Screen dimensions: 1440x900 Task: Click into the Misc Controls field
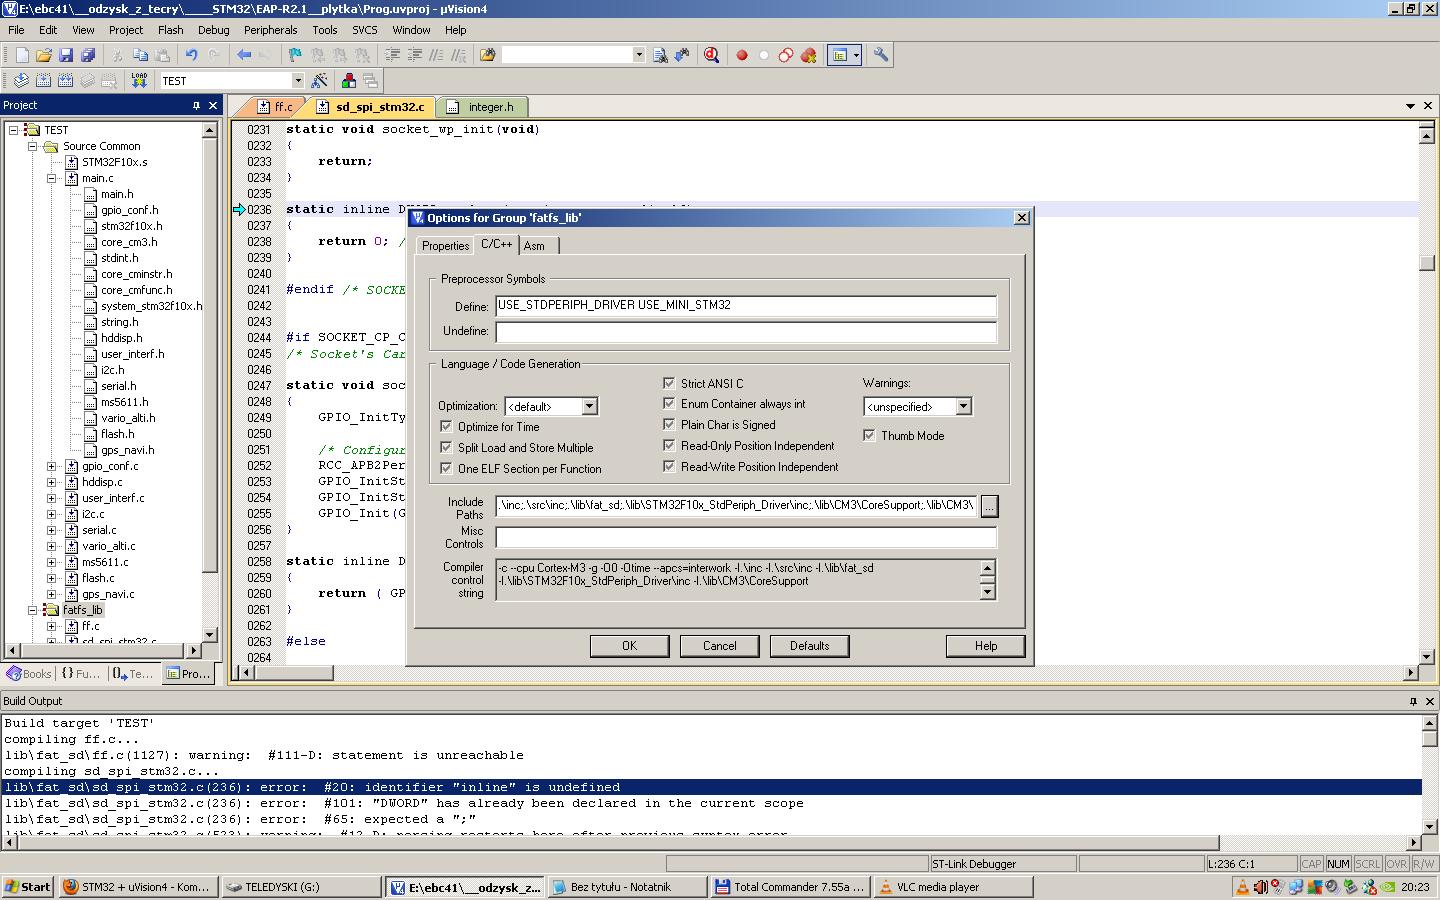point(746,537)
